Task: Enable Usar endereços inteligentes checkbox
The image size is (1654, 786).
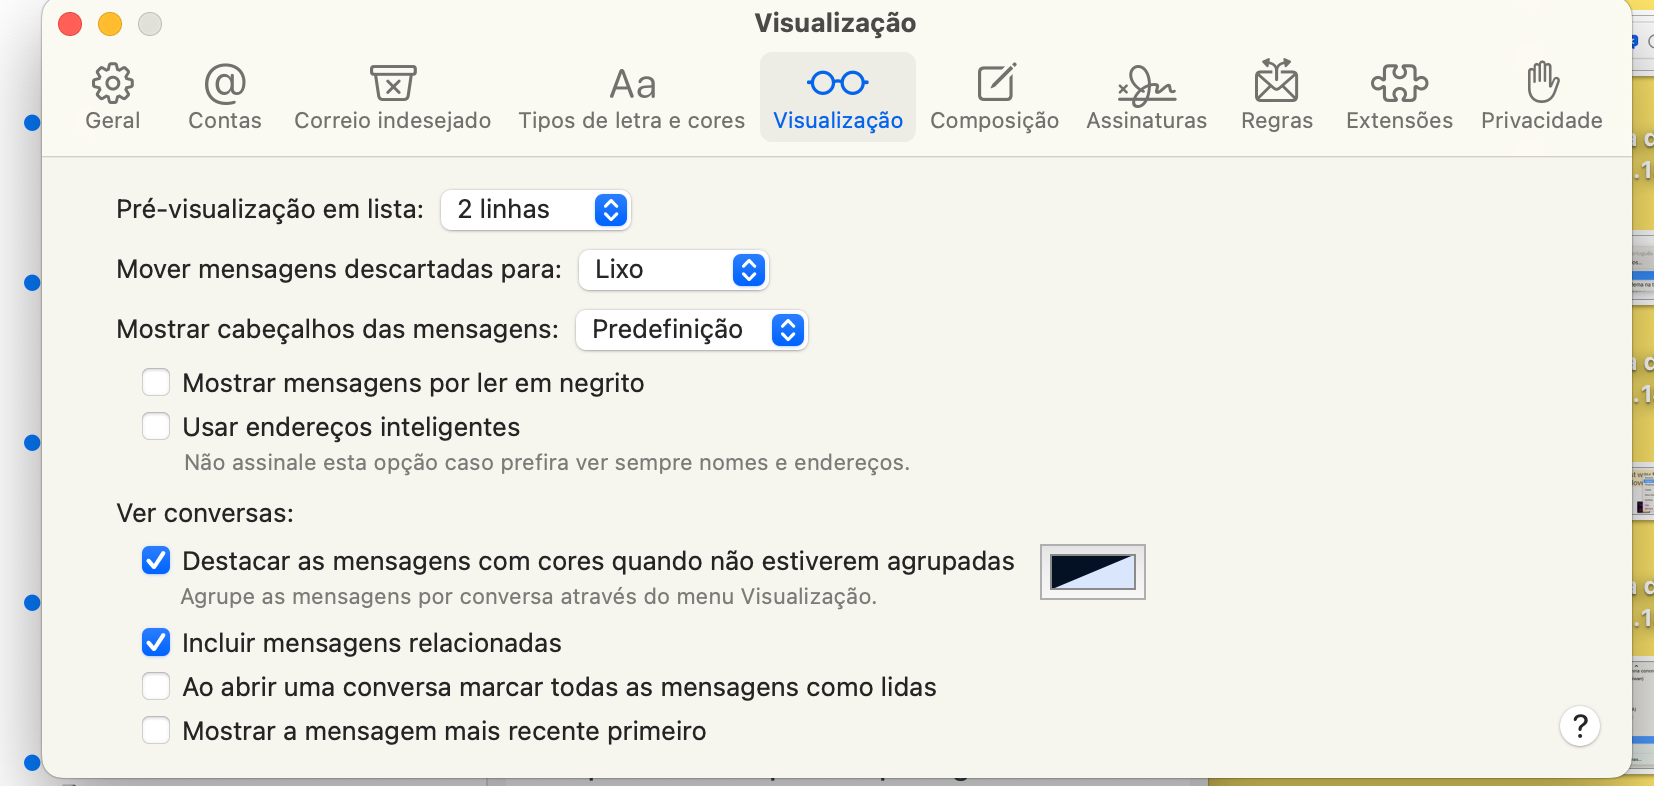Action: pyautogui.click(x=156, y=427)
